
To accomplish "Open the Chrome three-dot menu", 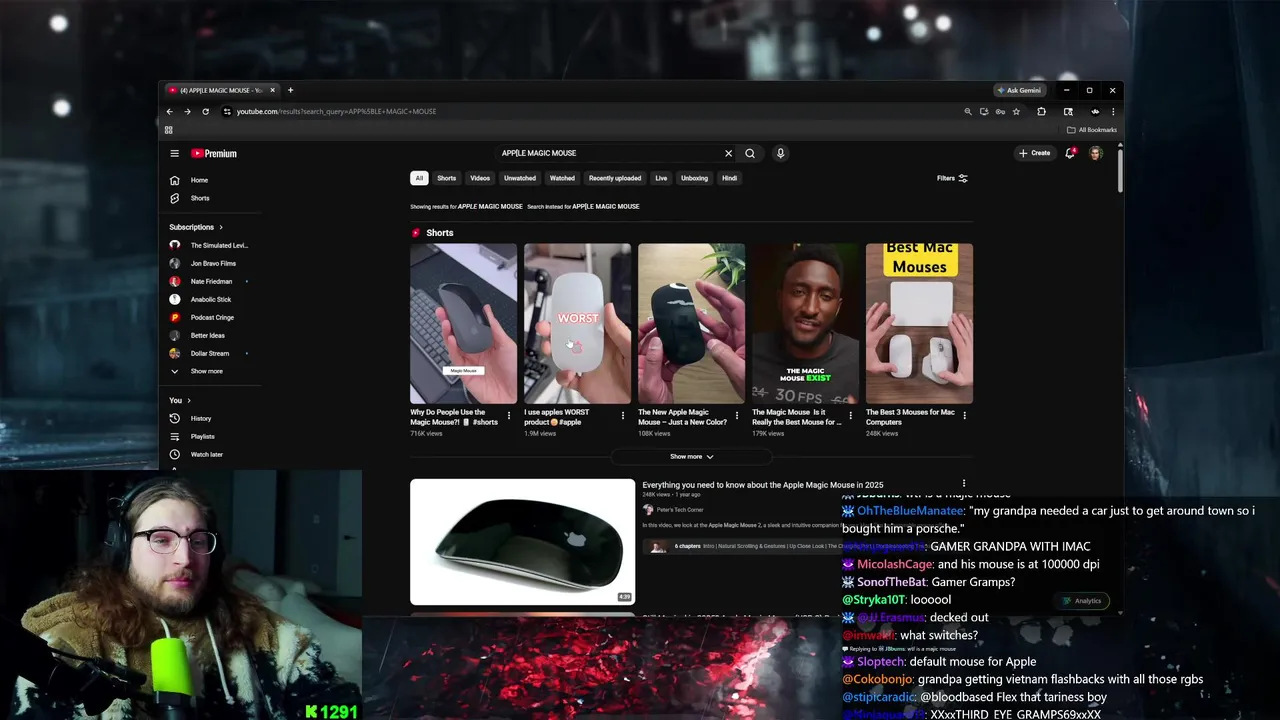I will (x=1113, y=111).
